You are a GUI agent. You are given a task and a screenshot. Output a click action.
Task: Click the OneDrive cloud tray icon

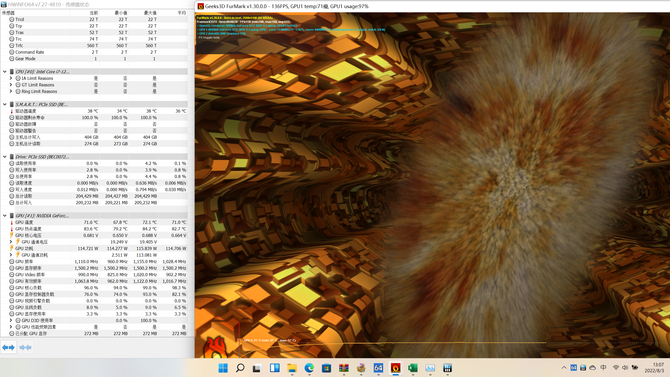coord(593,368)
